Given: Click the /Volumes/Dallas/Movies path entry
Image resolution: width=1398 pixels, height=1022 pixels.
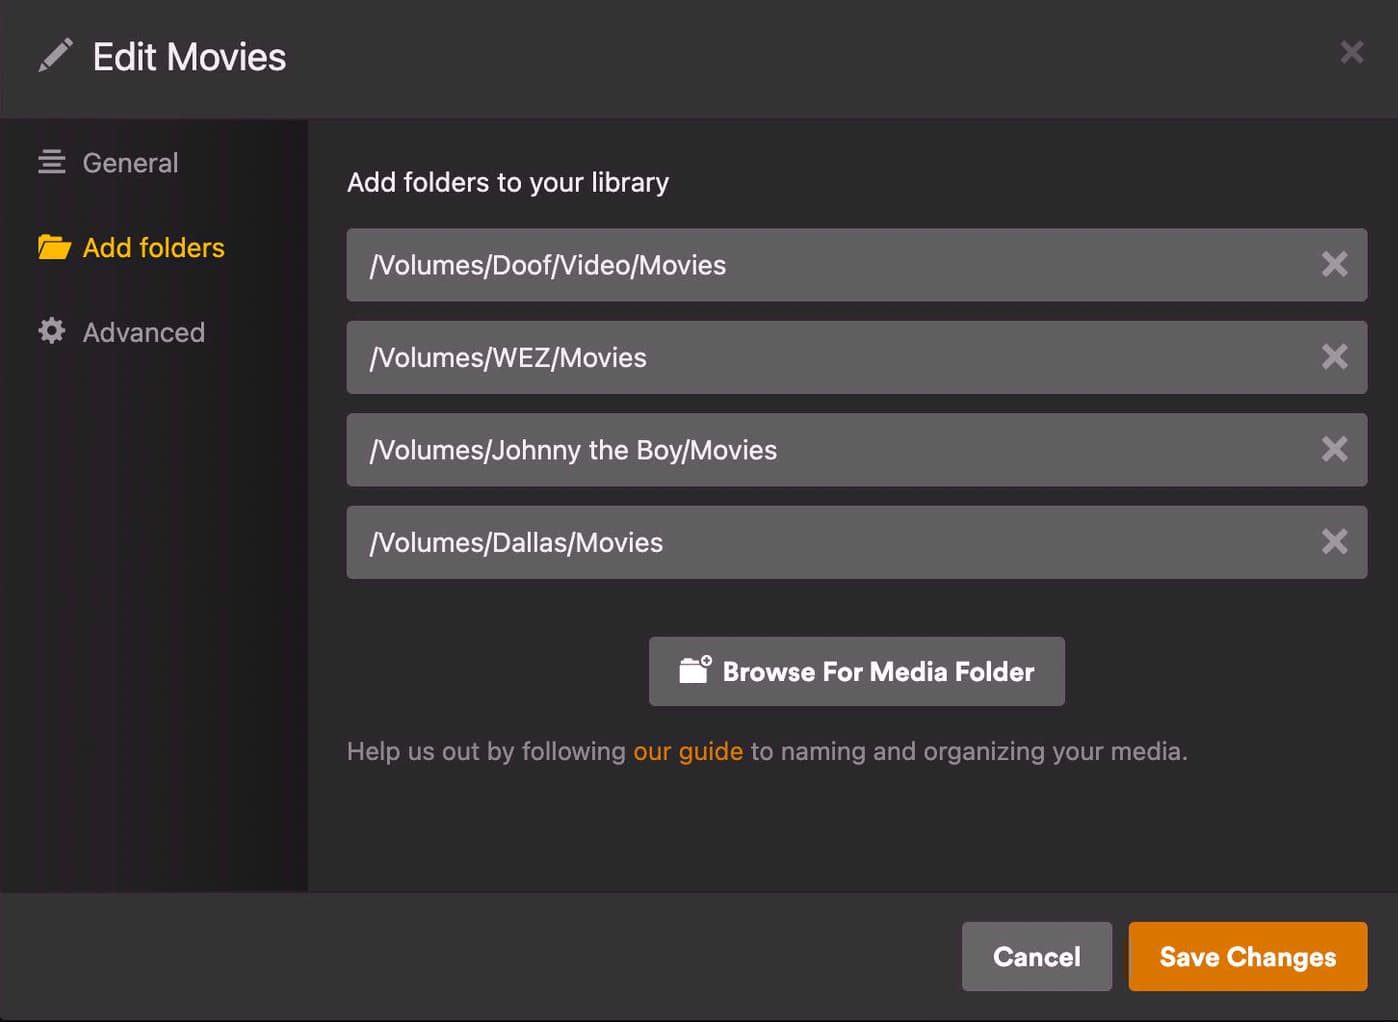Looking at the screenshot, I should coord(800,542).
